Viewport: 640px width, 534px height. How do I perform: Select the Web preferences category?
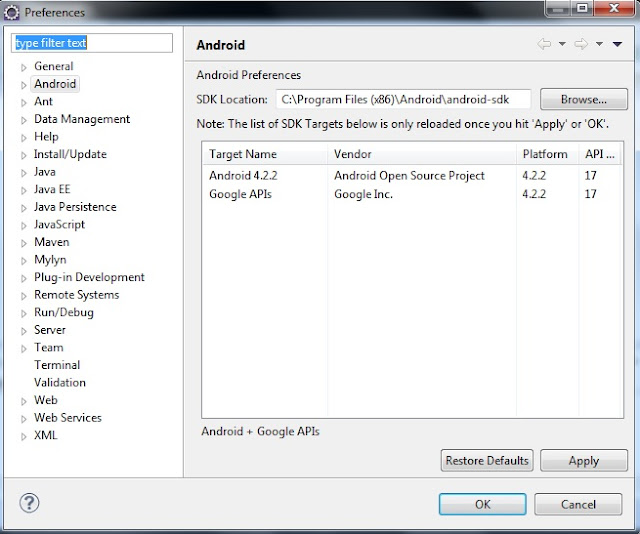point(46,400)
